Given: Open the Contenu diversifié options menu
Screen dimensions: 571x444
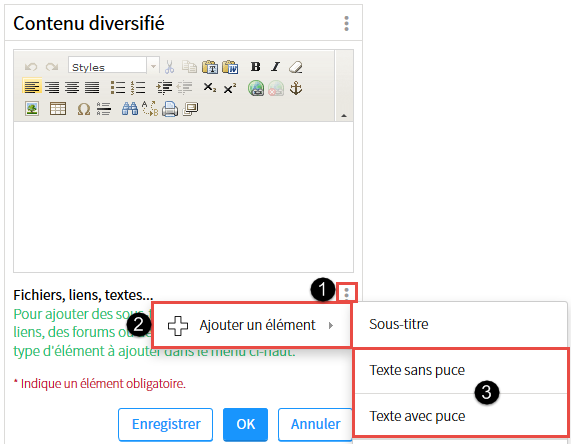Looking at the screenshot, I should (346, 24).
